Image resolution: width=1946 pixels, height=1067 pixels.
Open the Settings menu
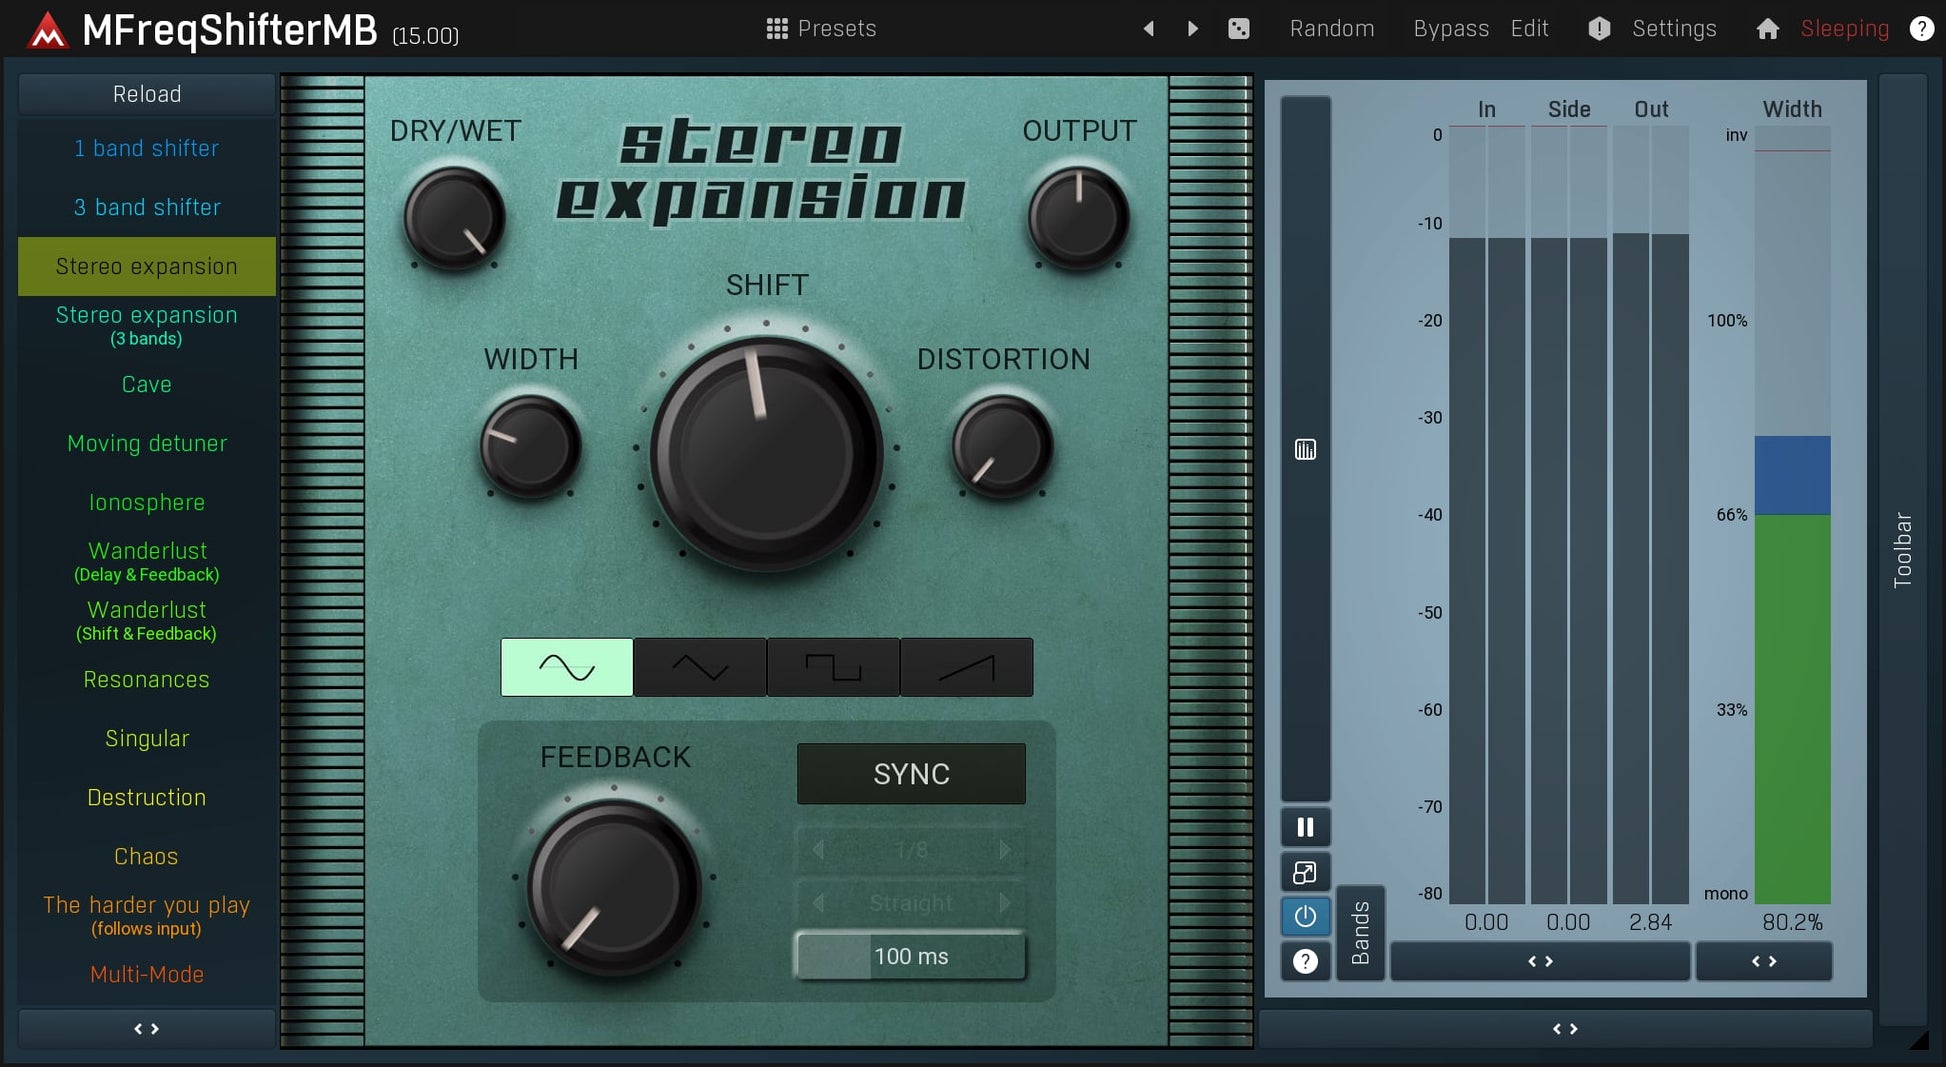click(1673, 29)
